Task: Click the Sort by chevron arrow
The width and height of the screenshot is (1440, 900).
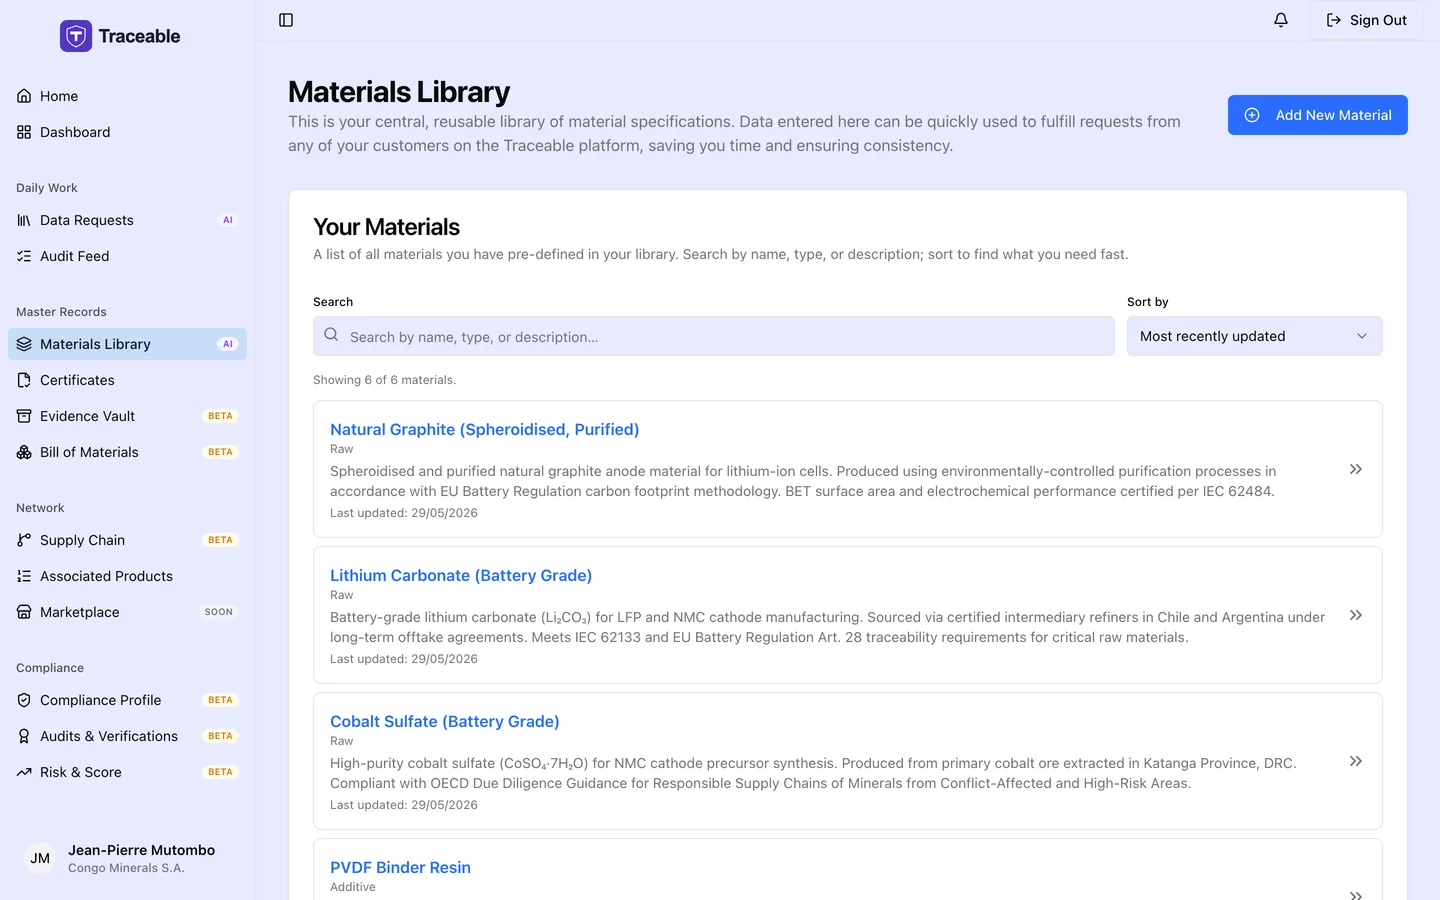Action: [x=1361, y=336]
